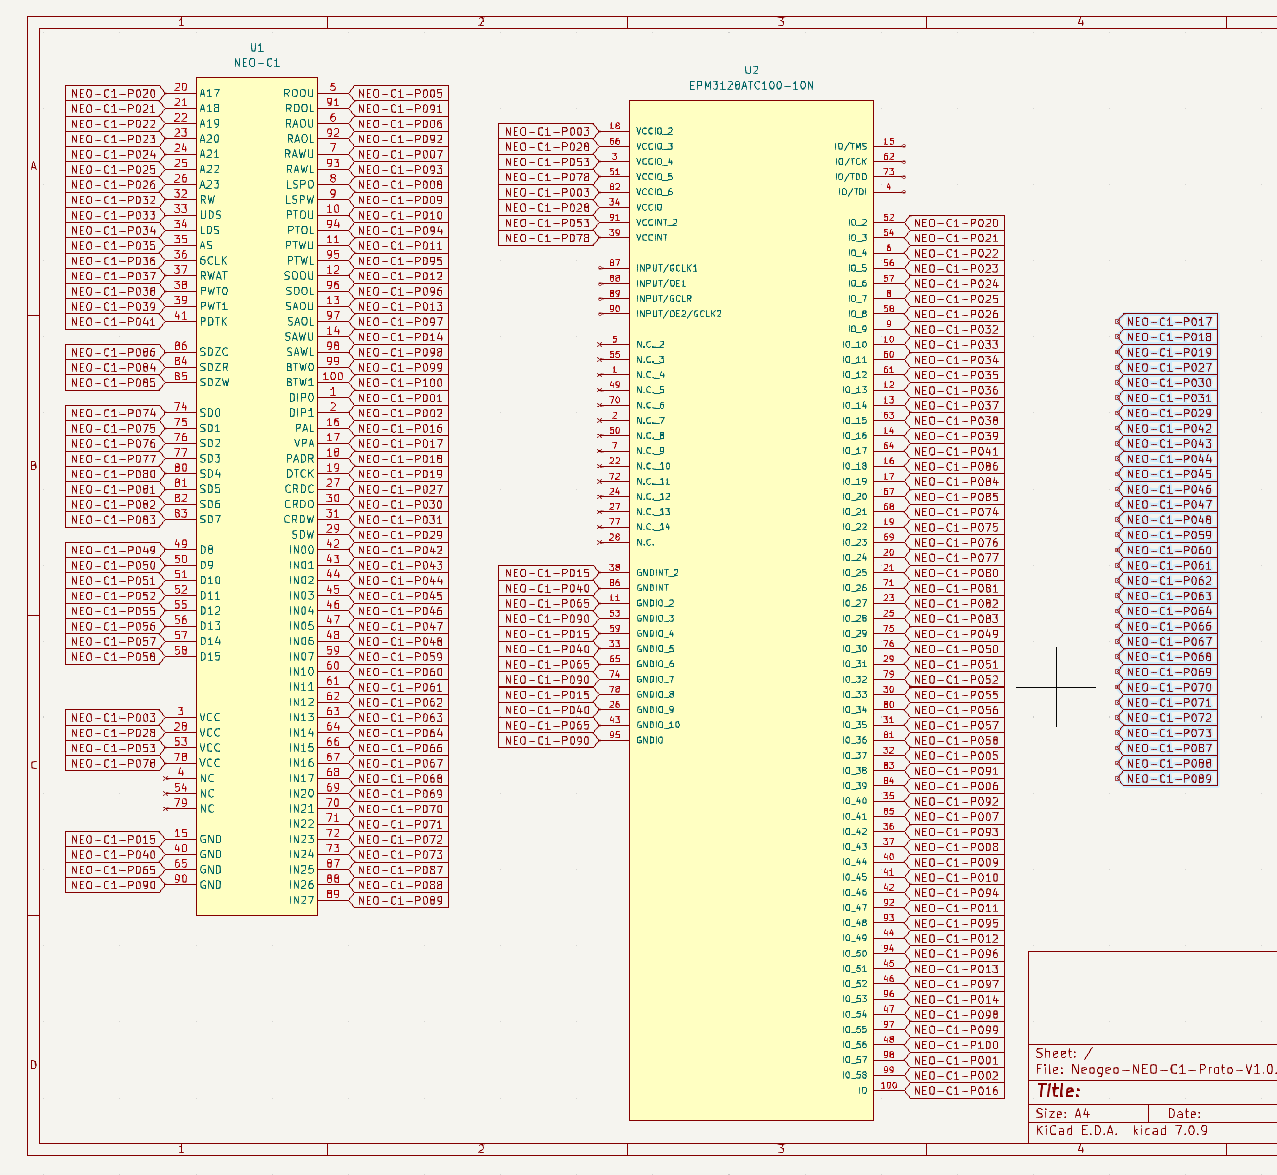Select the U1 reference designator text
The width and height of the screenshot is (1277, 1175).
tap(257, 48)
